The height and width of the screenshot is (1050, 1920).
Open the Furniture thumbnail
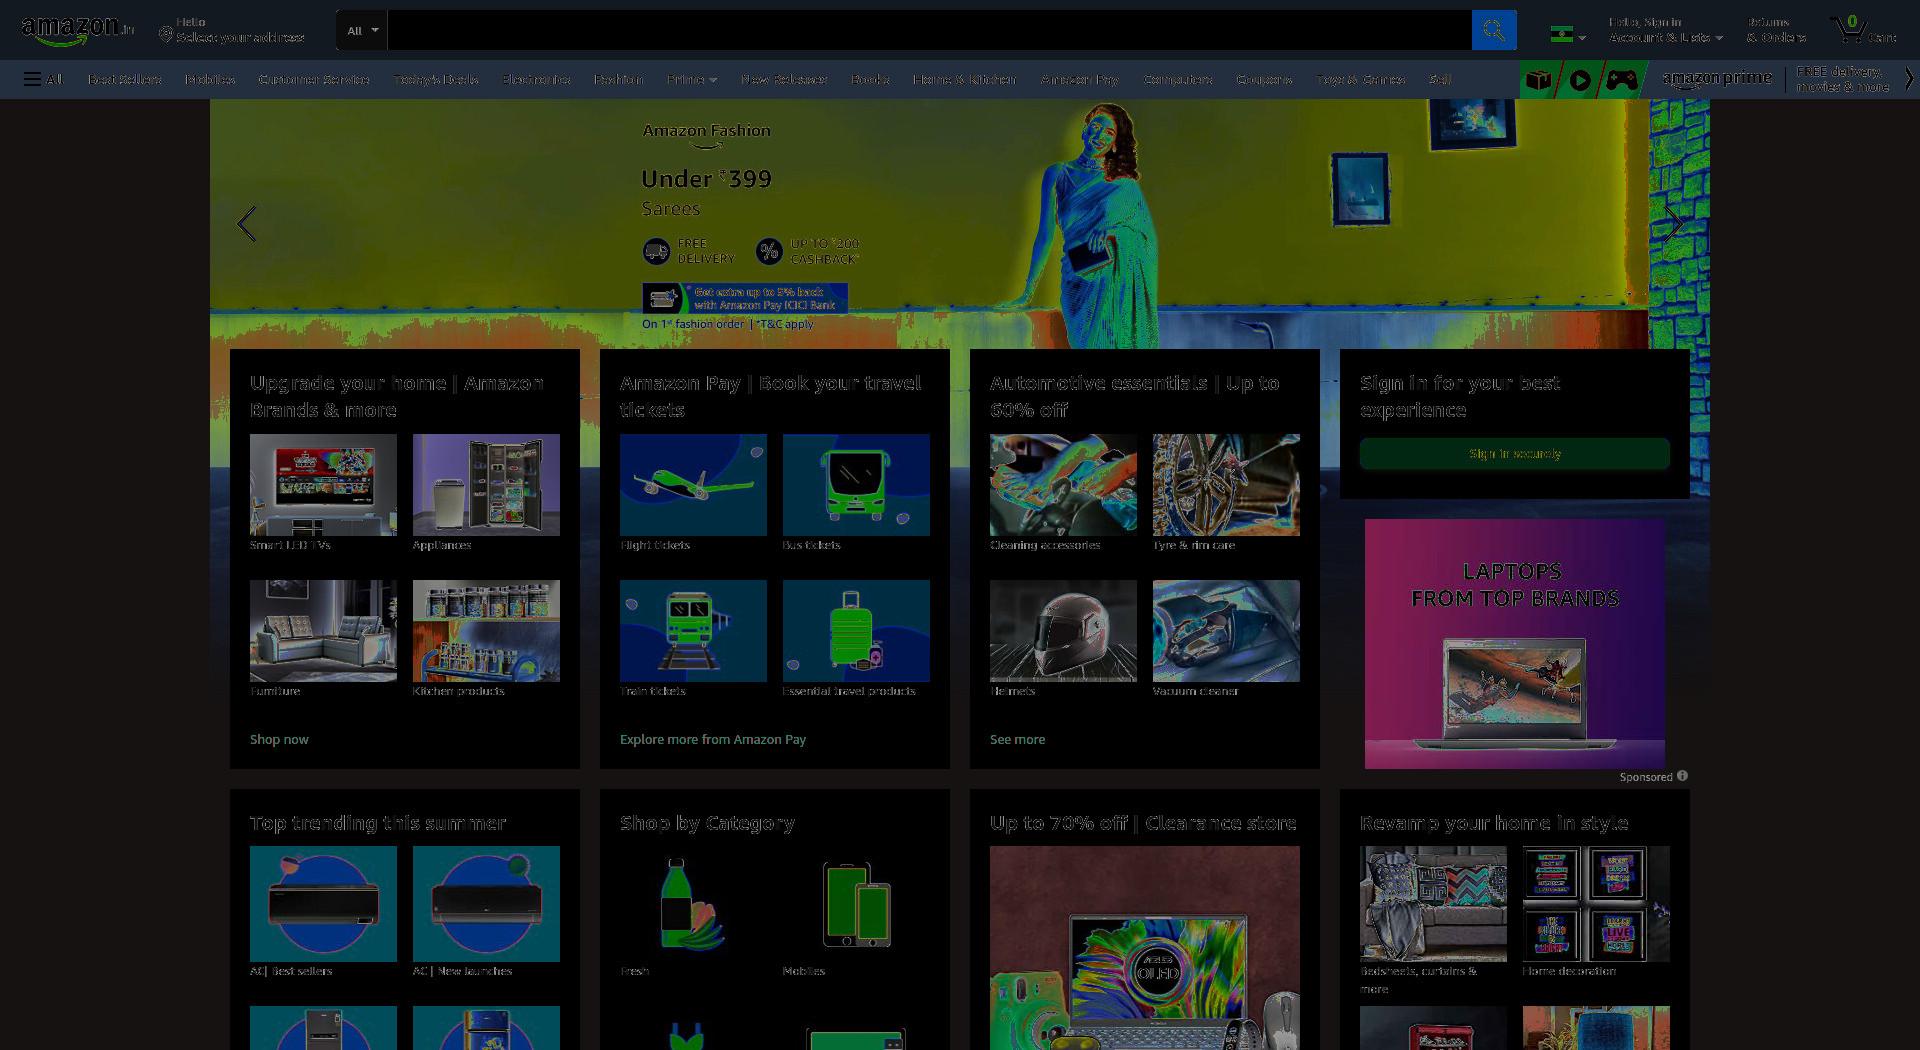point(323,631)
